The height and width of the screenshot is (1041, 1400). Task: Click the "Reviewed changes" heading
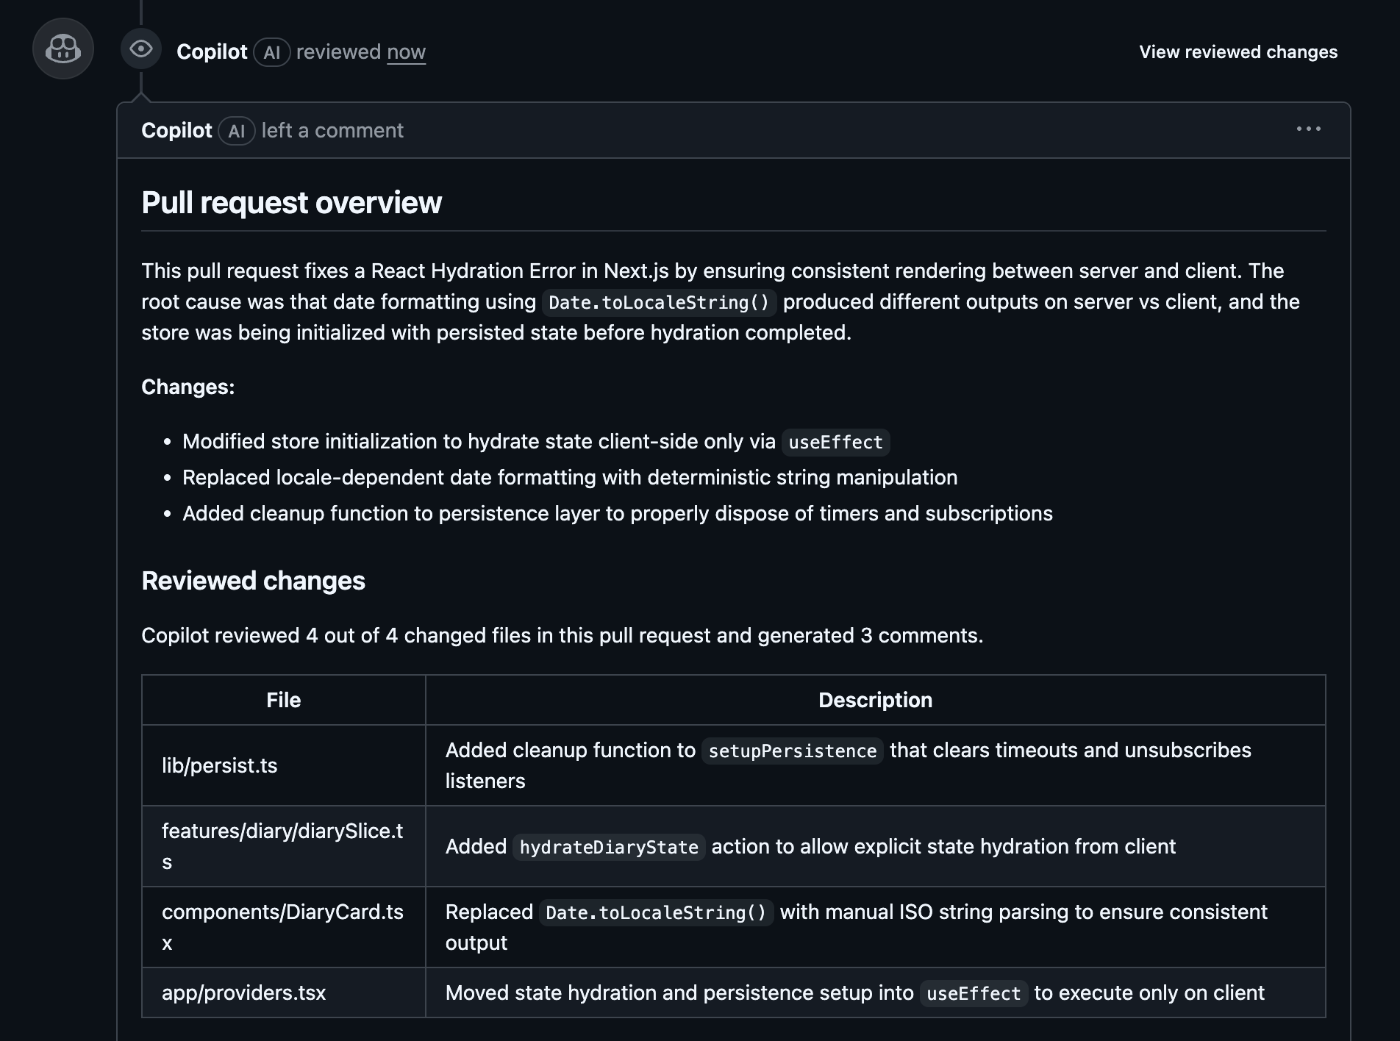(x=253, y=581)
